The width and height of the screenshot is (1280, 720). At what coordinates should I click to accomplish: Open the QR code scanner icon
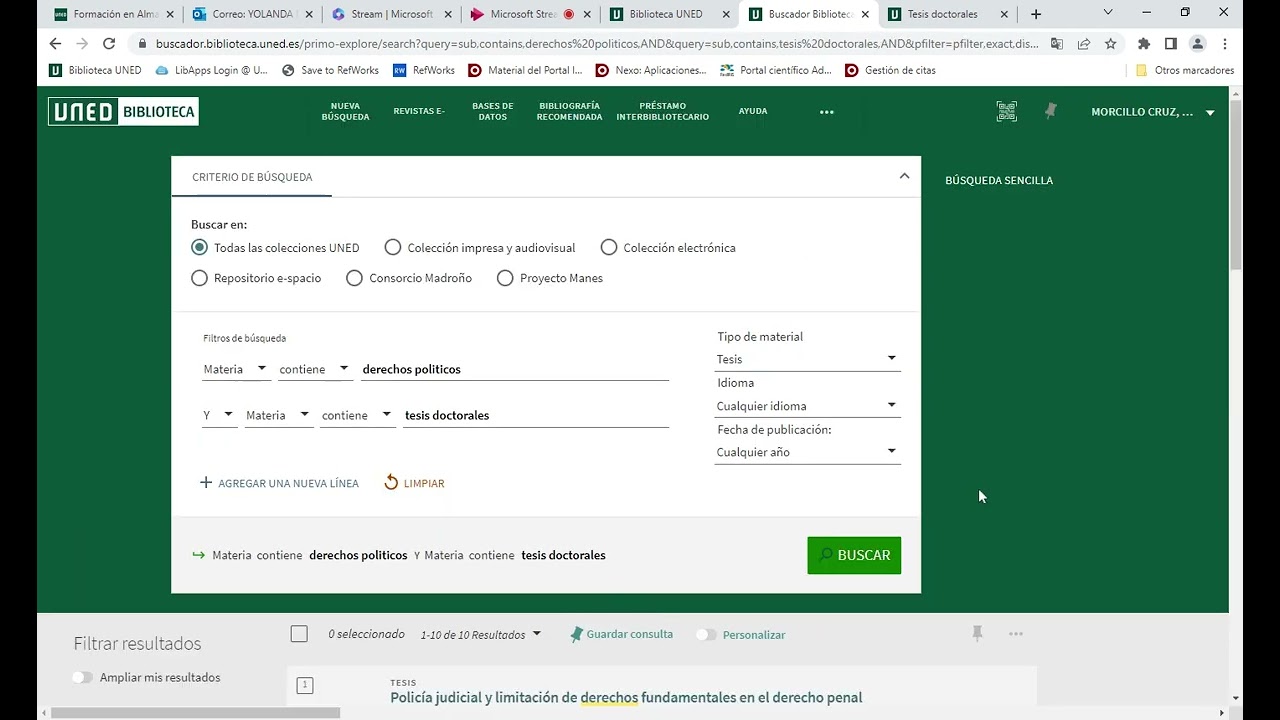point(1006,112)
